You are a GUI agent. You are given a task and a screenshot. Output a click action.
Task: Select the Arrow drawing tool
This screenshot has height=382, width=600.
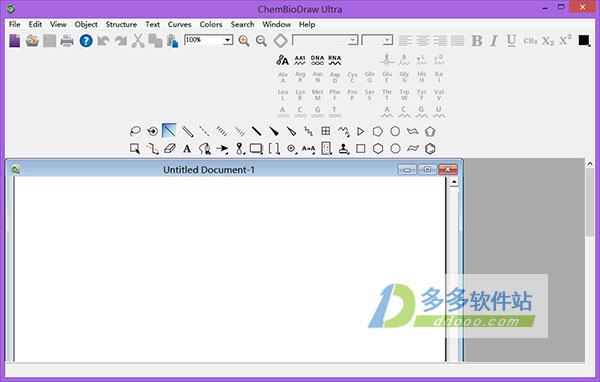tap(222, 149)
